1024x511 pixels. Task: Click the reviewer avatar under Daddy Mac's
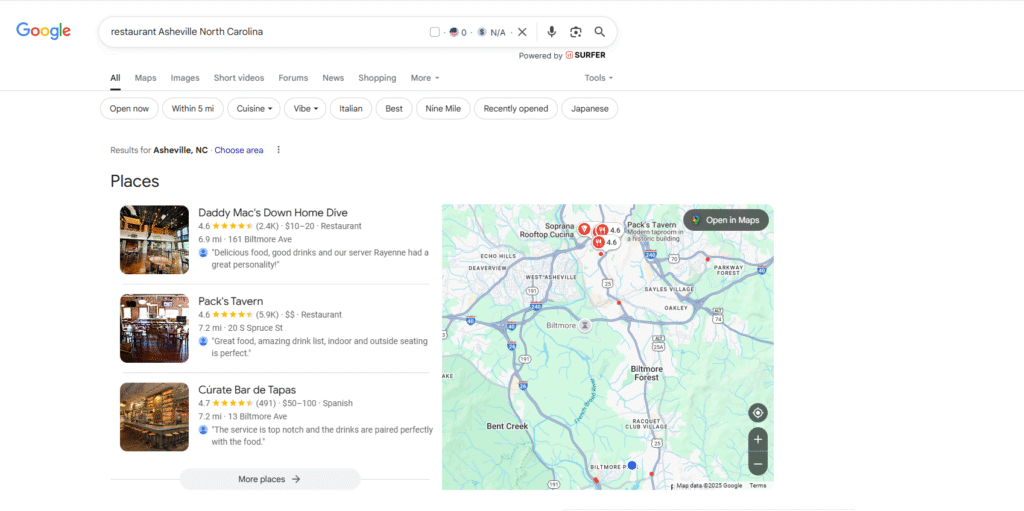pos(203,253)
